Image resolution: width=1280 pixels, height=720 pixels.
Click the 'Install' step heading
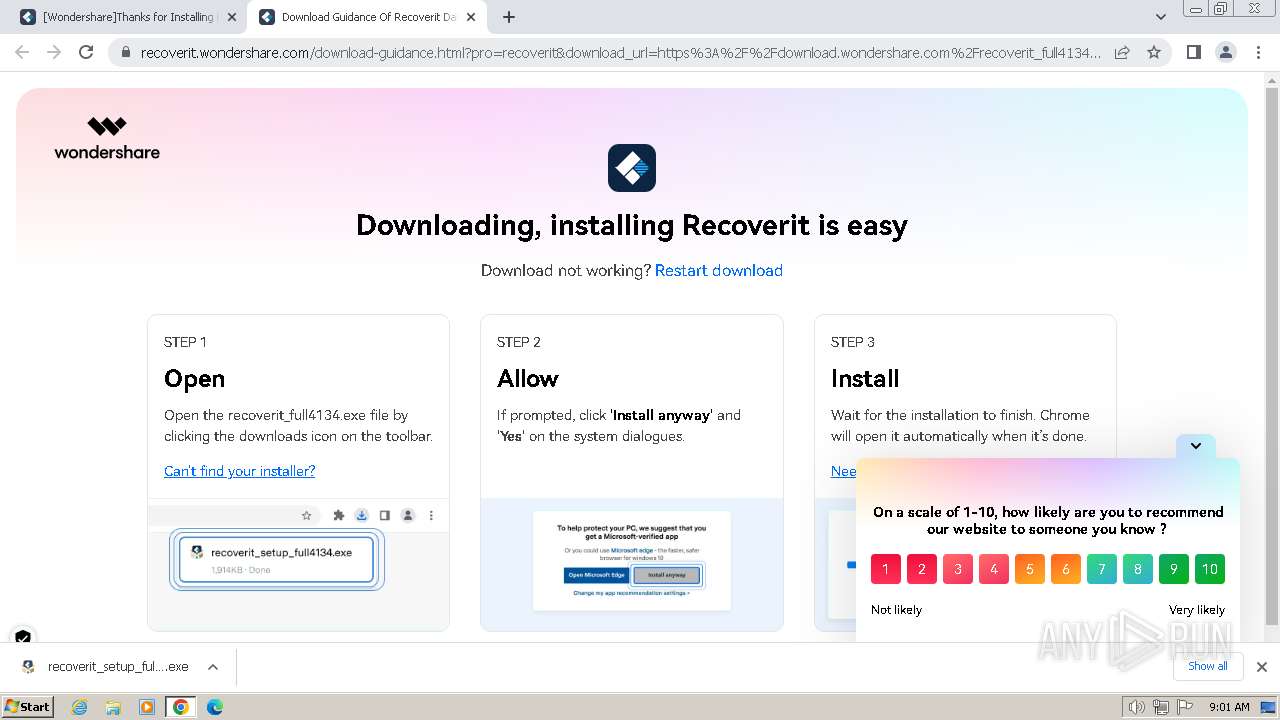click(865, 379)
